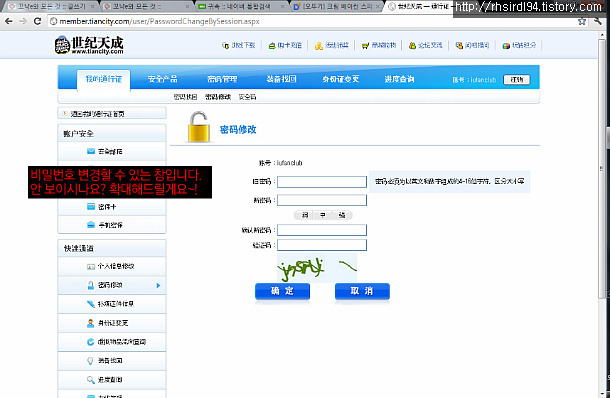Open the 进度查询 main tab

pos(399,79)
